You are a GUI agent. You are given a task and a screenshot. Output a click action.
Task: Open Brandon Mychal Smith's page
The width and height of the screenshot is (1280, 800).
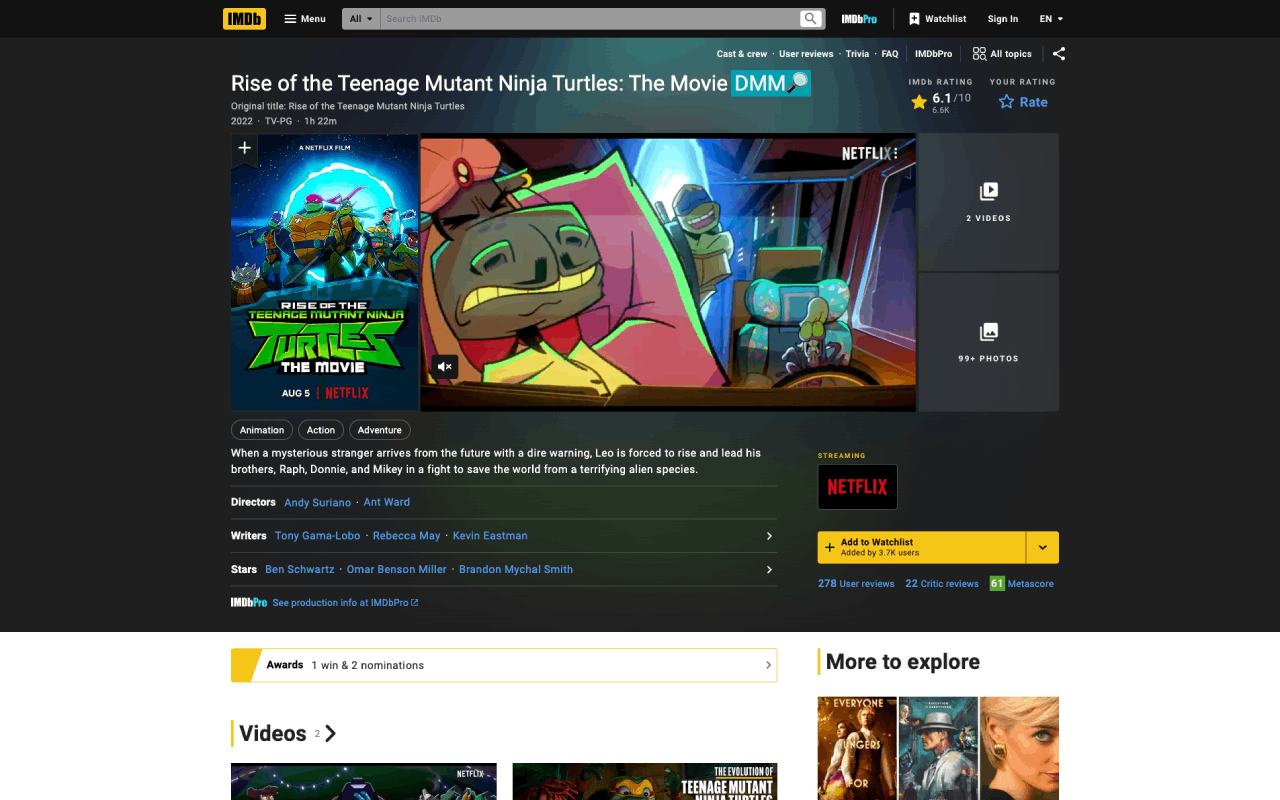click(516, 569)
